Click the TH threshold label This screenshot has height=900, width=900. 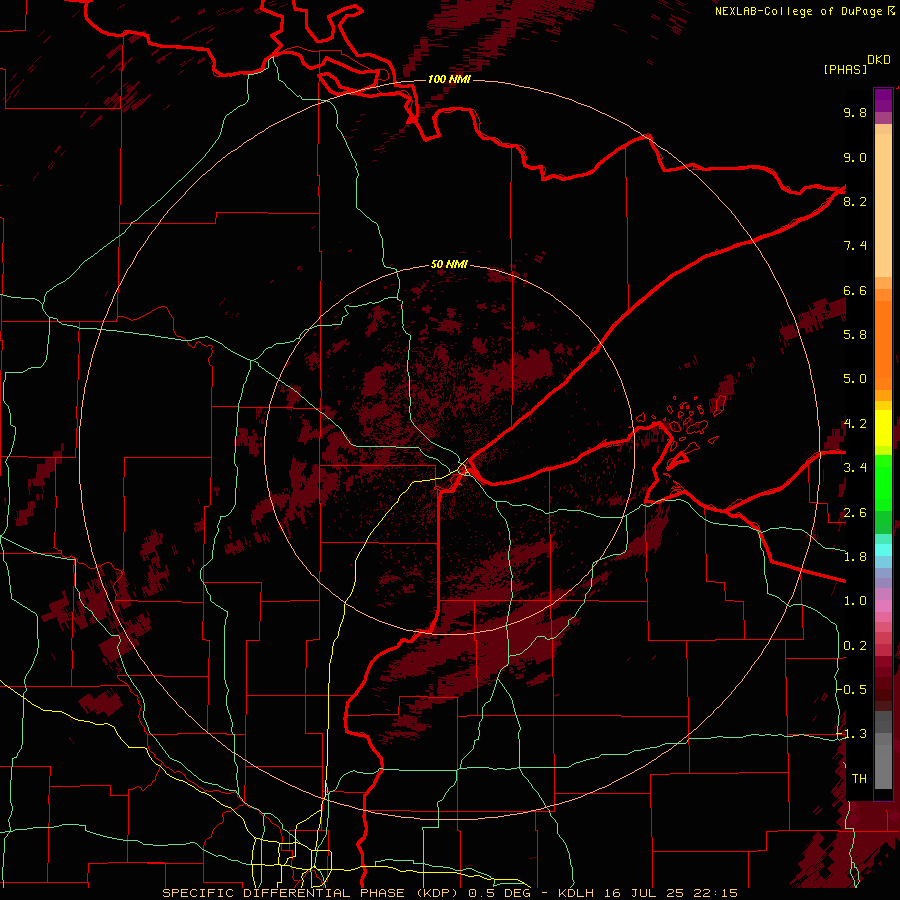coord(859,778)
